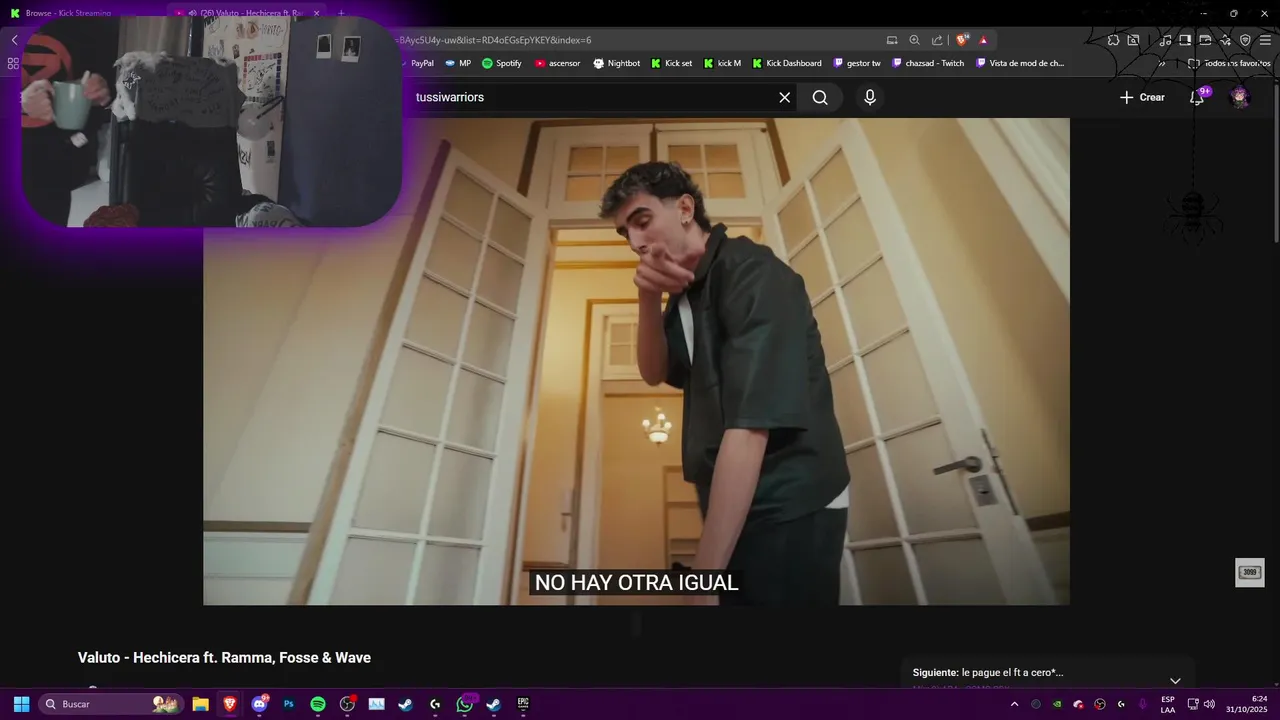Open the Kick Dashboard bookmark
1280x720 pixels.
[786, 63]
